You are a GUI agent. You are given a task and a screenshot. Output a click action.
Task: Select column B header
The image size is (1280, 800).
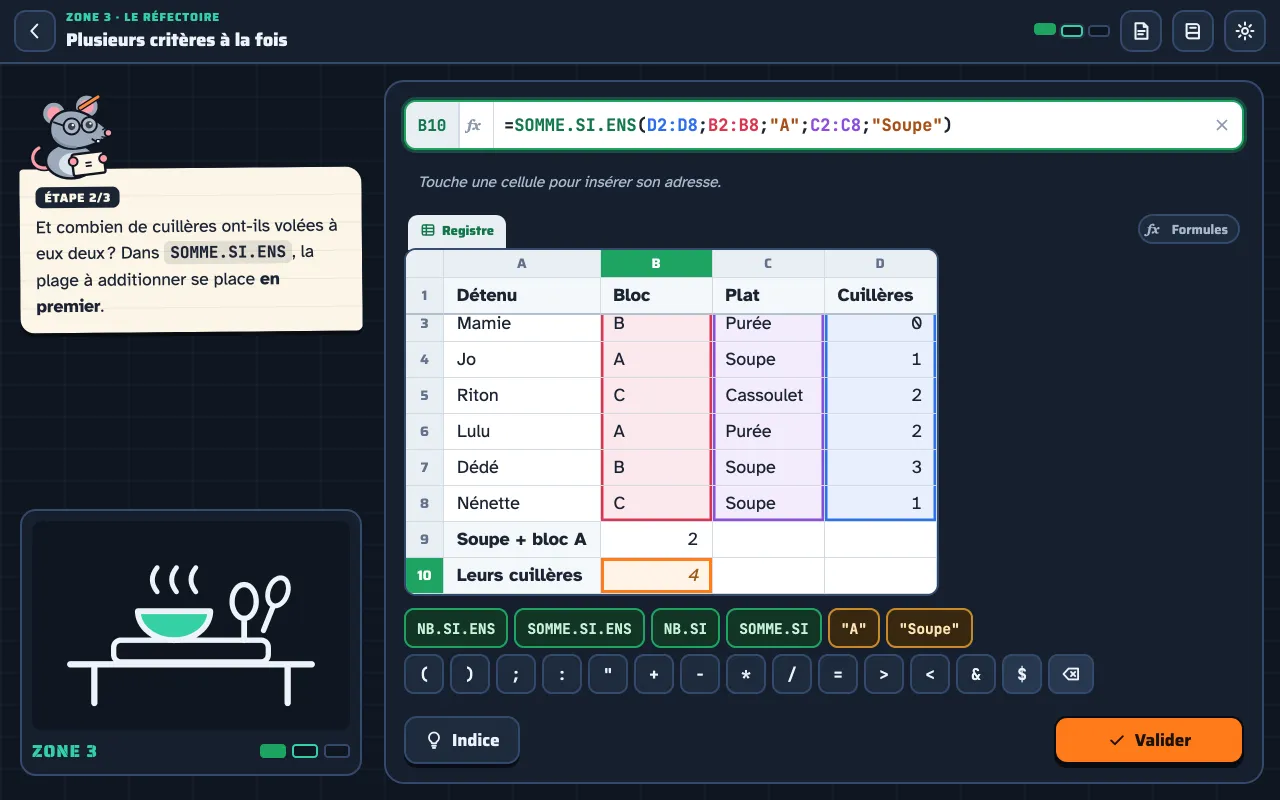click(656, 264)
